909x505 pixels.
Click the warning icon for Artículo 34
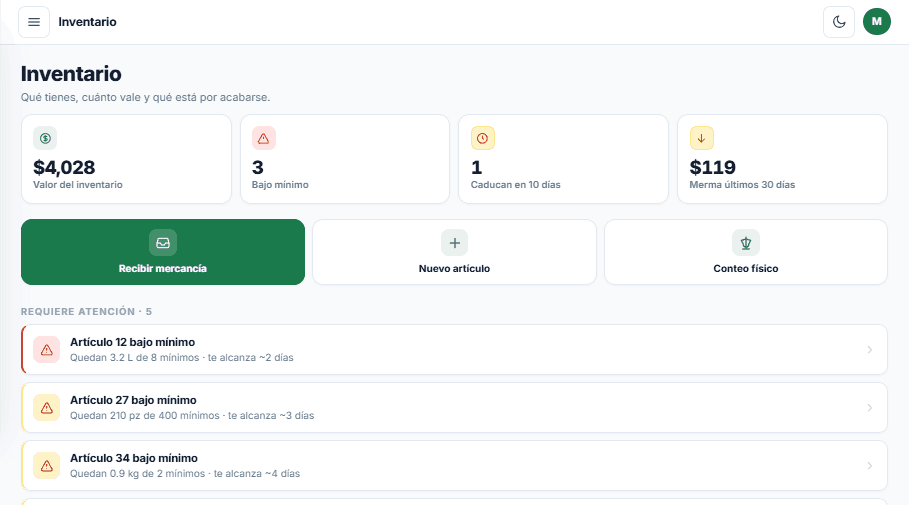coord(46,466)
